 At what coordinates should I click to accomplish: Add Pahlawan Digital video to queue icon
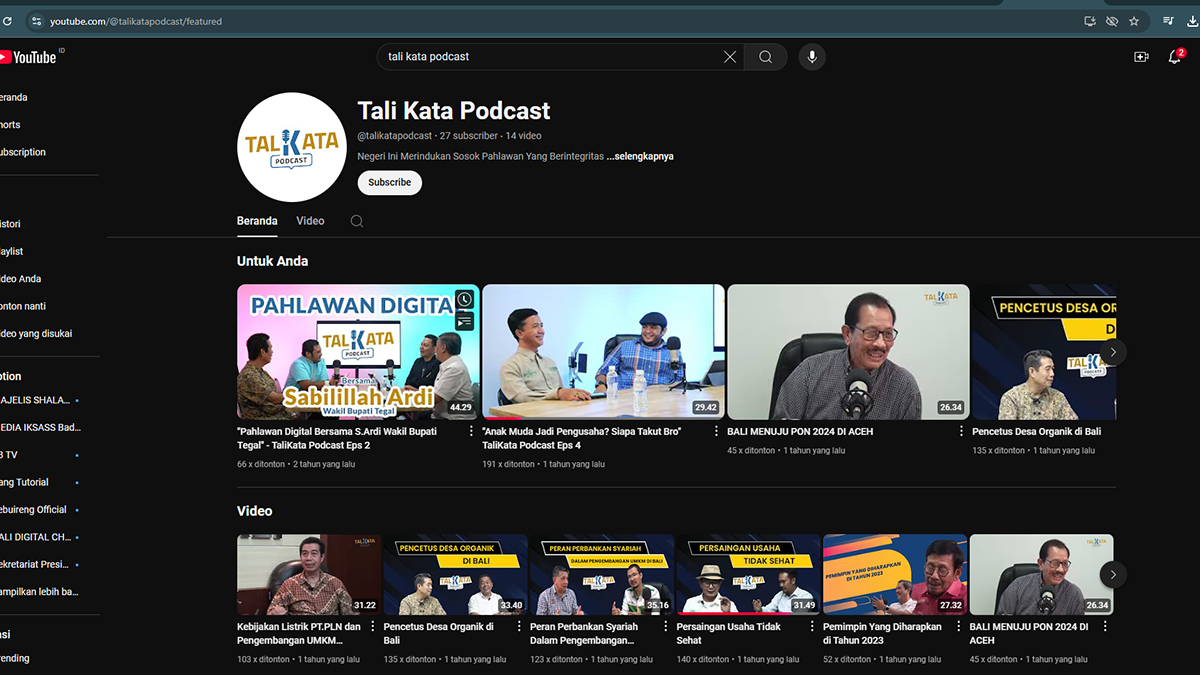464,321
